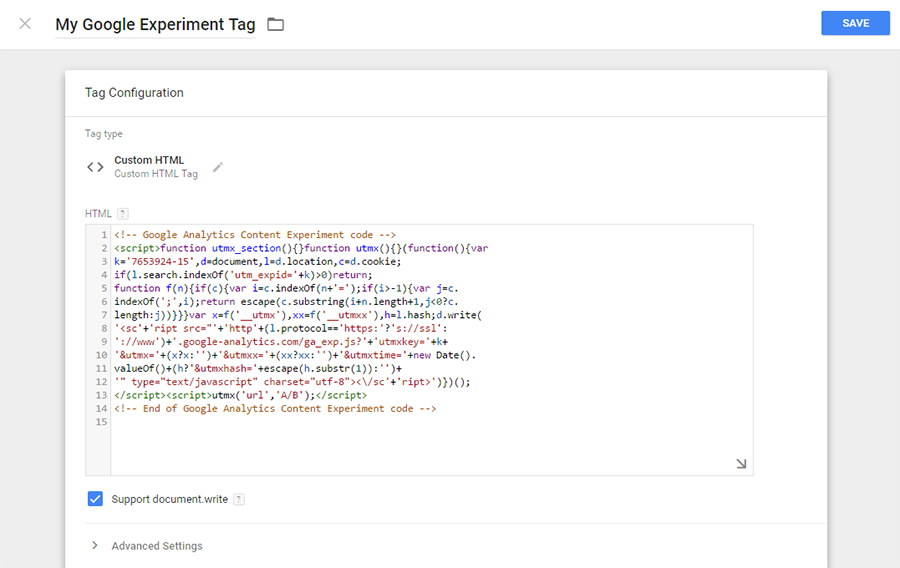
Task: Open the help icon beside HTML label
Action: 122,214
